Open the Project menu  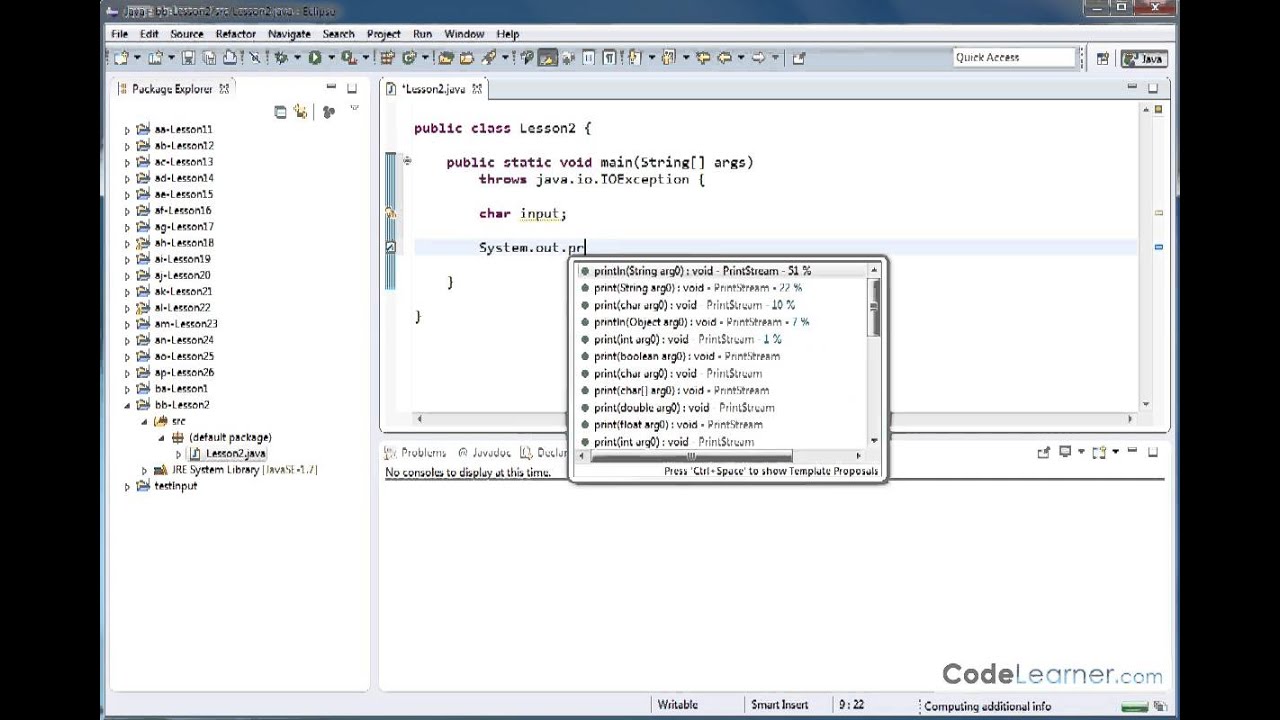point(383,34)
